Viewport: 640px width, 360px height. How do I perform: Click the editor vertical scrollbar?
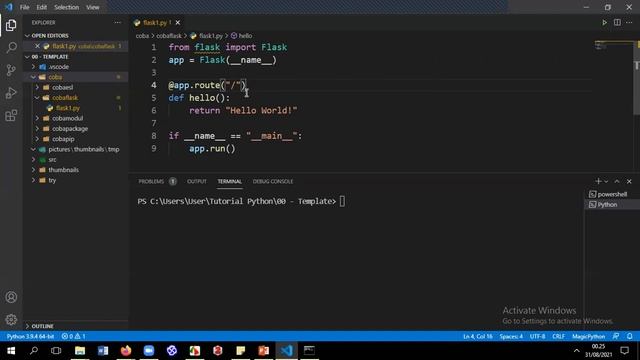point(637,78)
